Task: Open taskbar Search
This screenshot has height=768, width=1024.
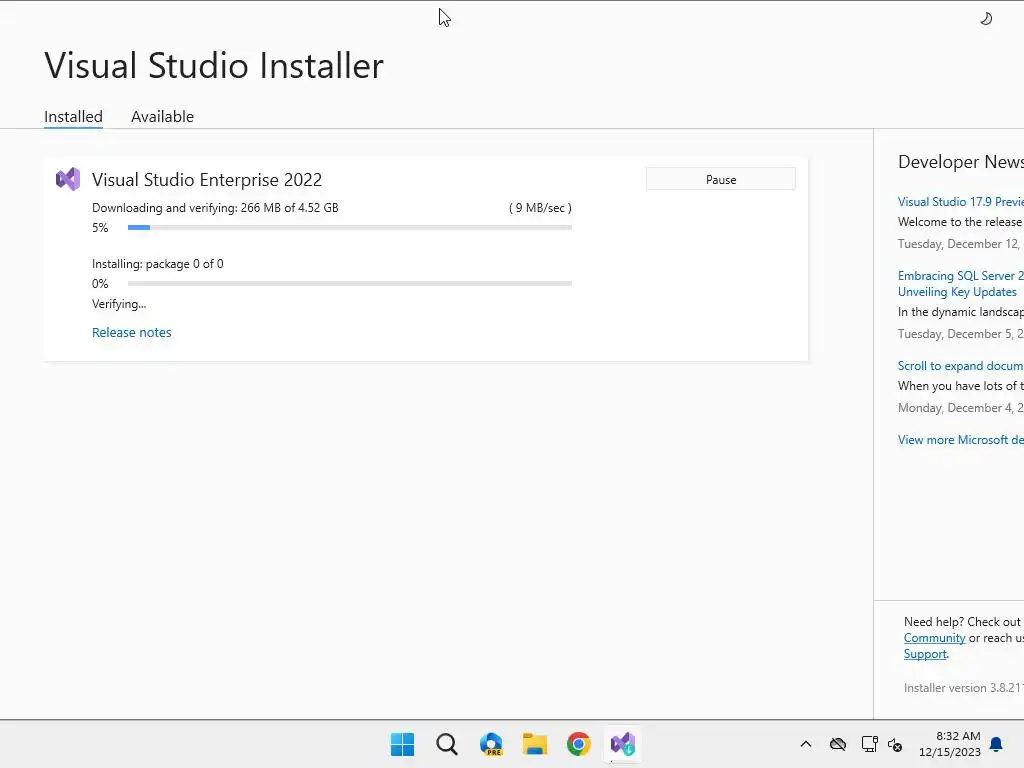Action: click(447, 744)
